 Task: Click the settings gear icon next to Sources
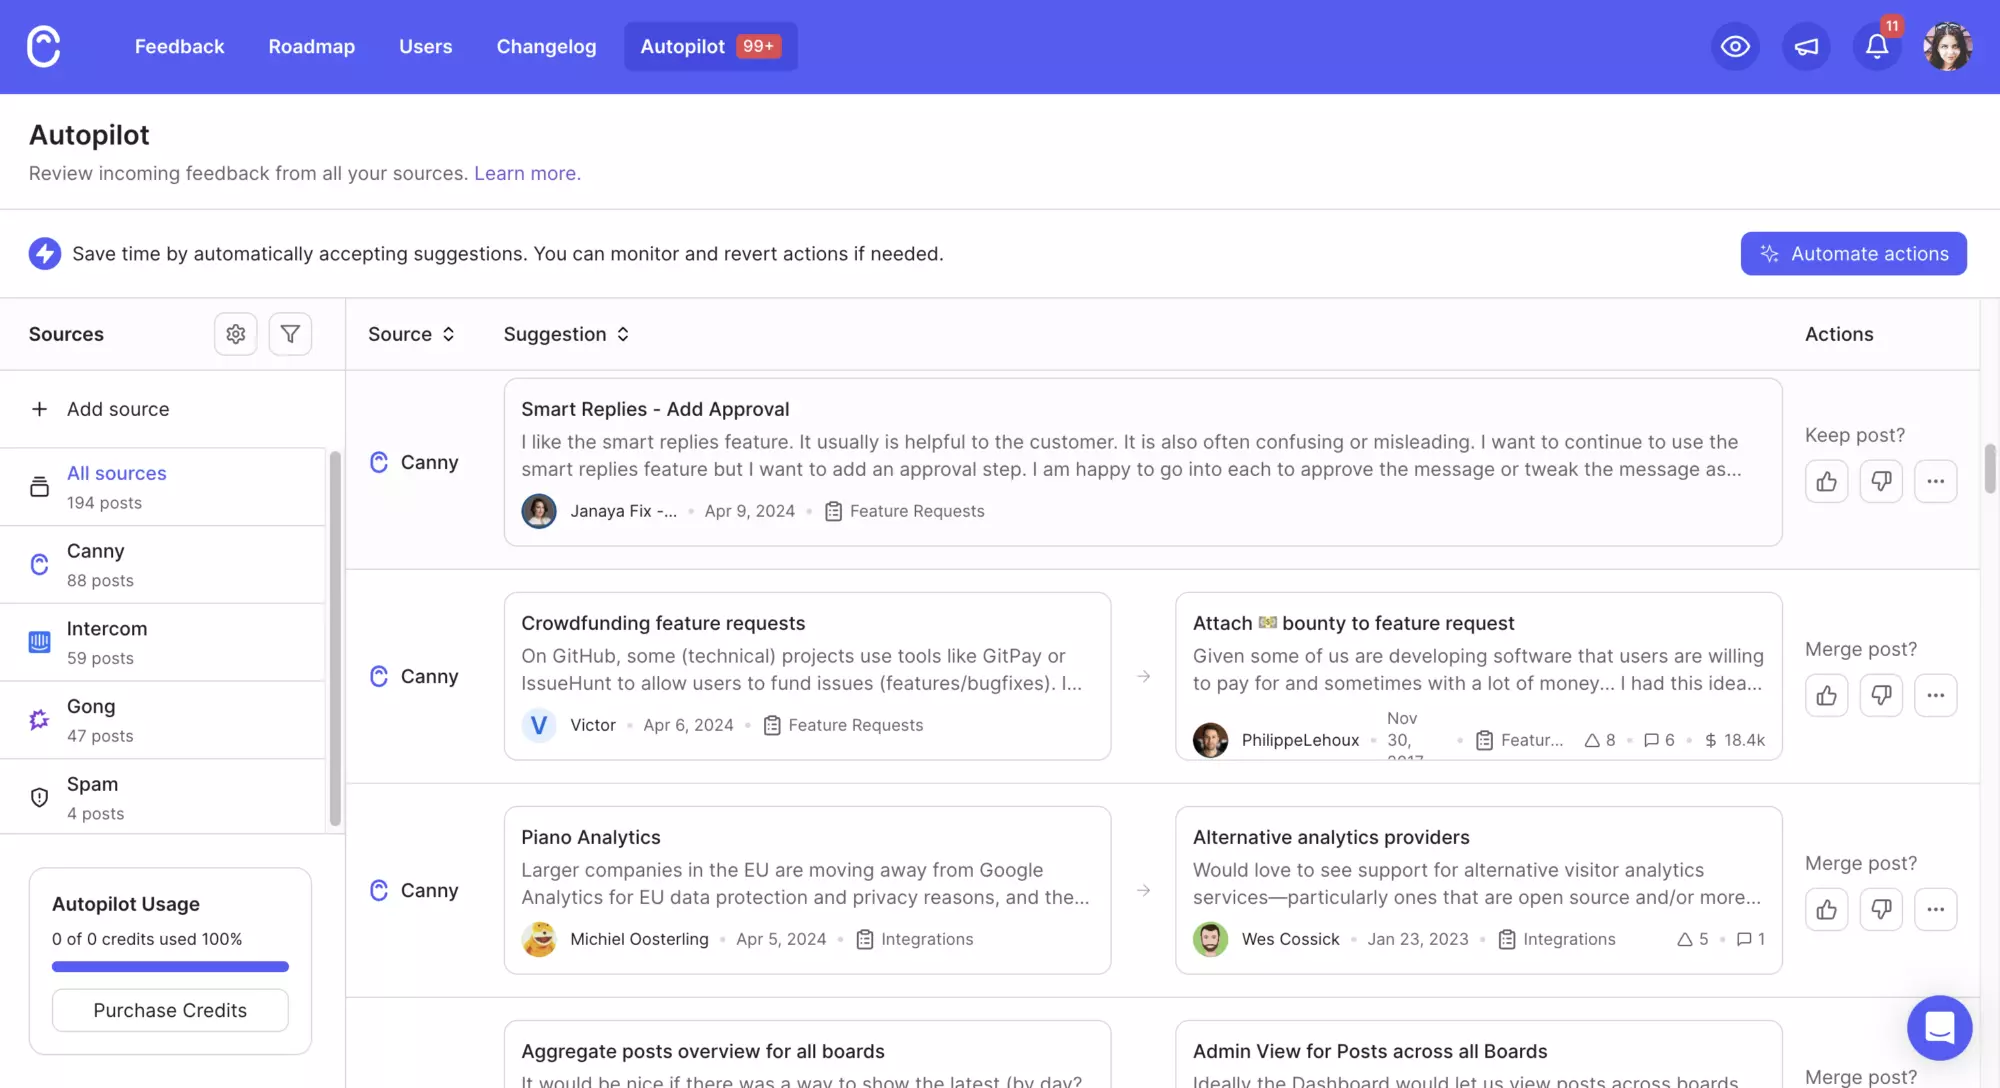(x=236, y=334)
